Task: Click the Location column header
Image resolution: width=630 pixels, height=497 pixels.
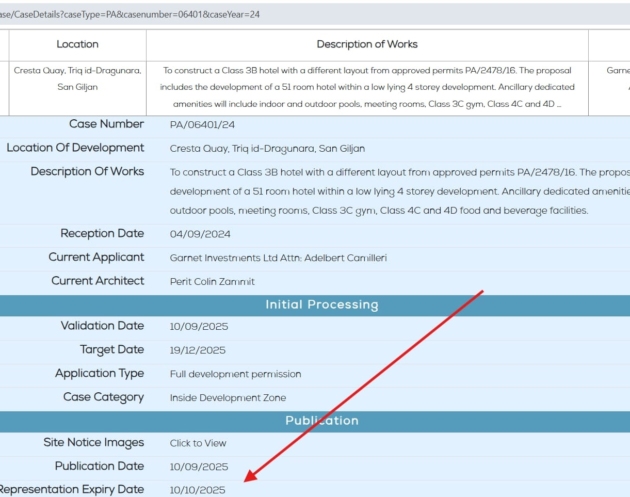Action: (77, 44)
